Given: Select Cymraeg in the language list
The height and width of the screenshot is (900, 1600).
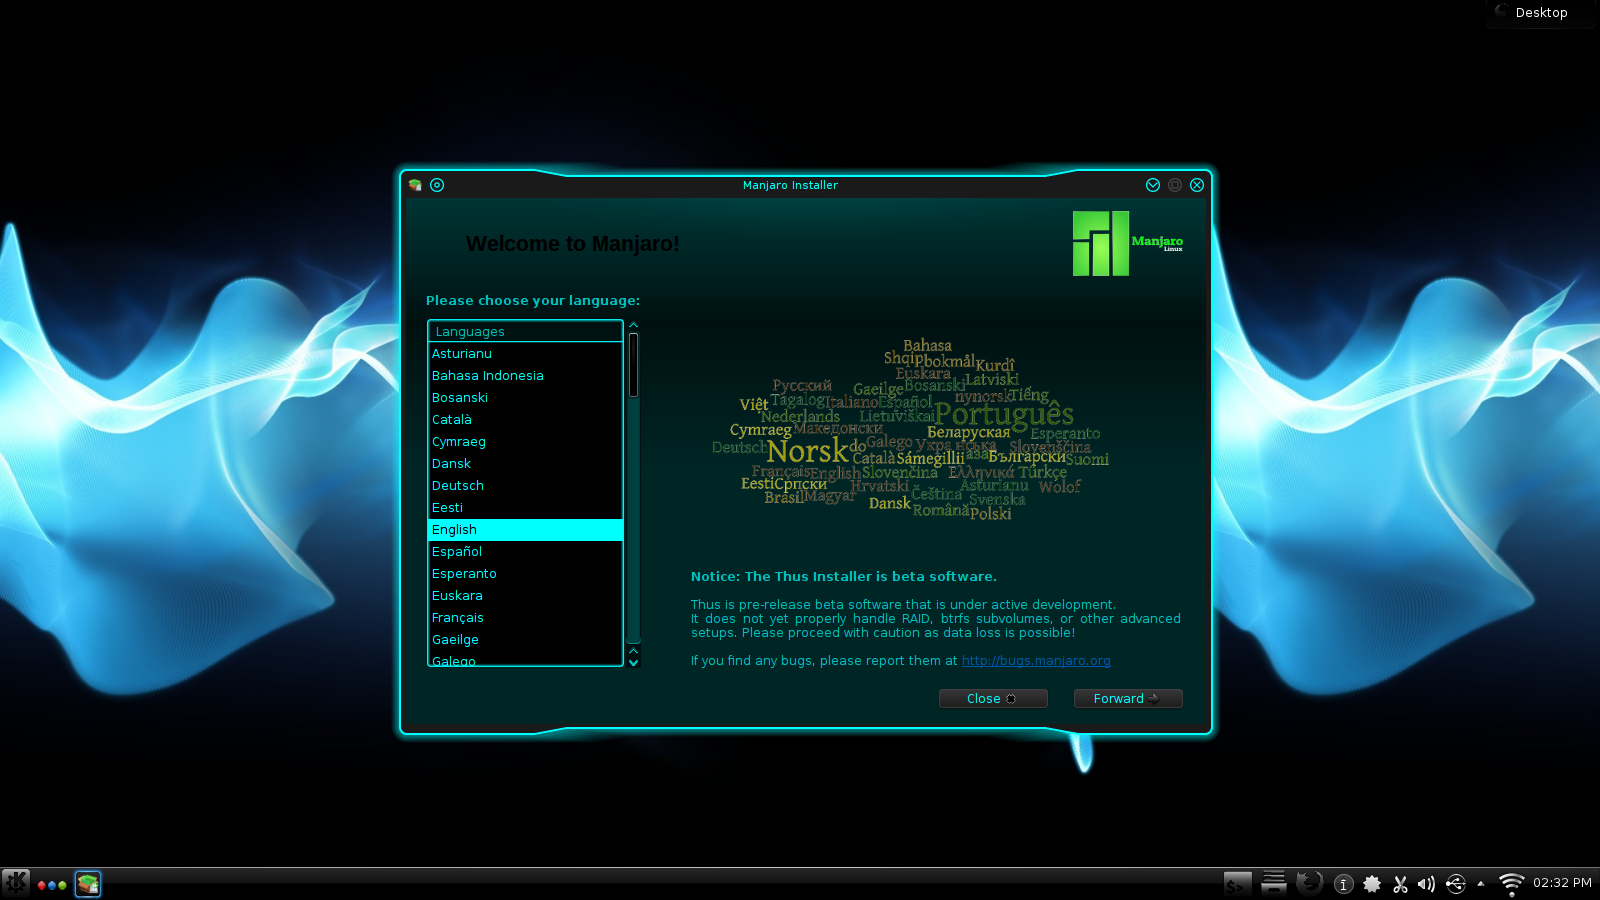Looking at the screenshot, I should pos(525,442).
